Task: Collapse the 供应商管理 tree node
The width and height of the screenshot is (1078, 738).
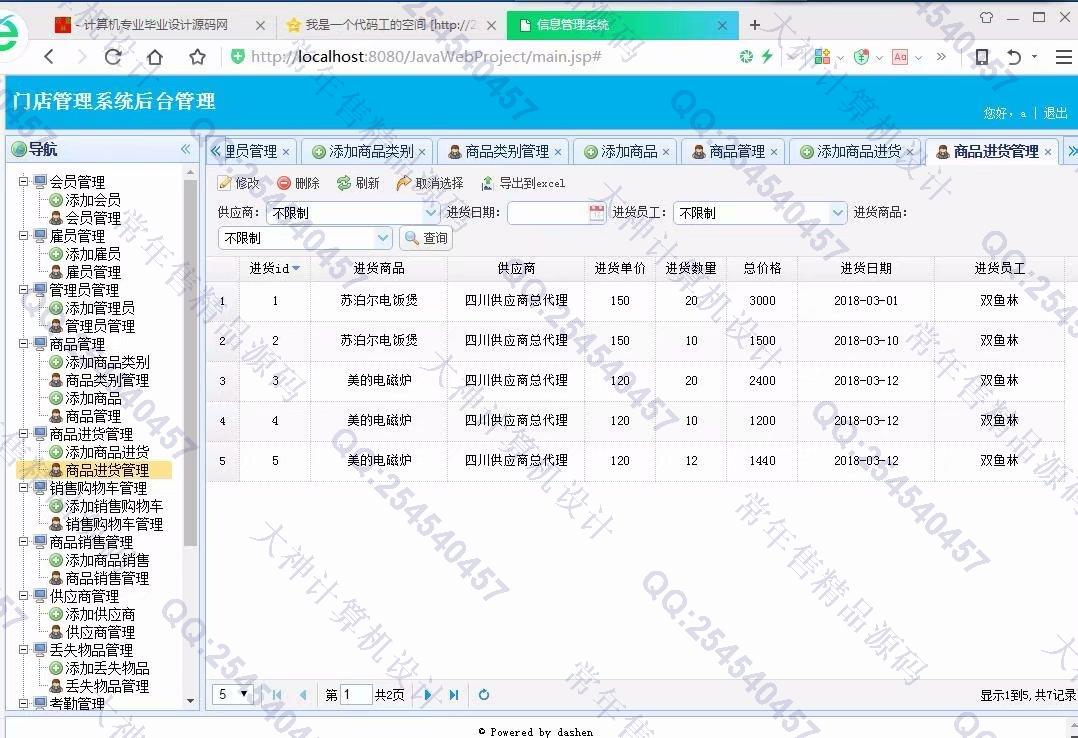Action: (23, 596)
